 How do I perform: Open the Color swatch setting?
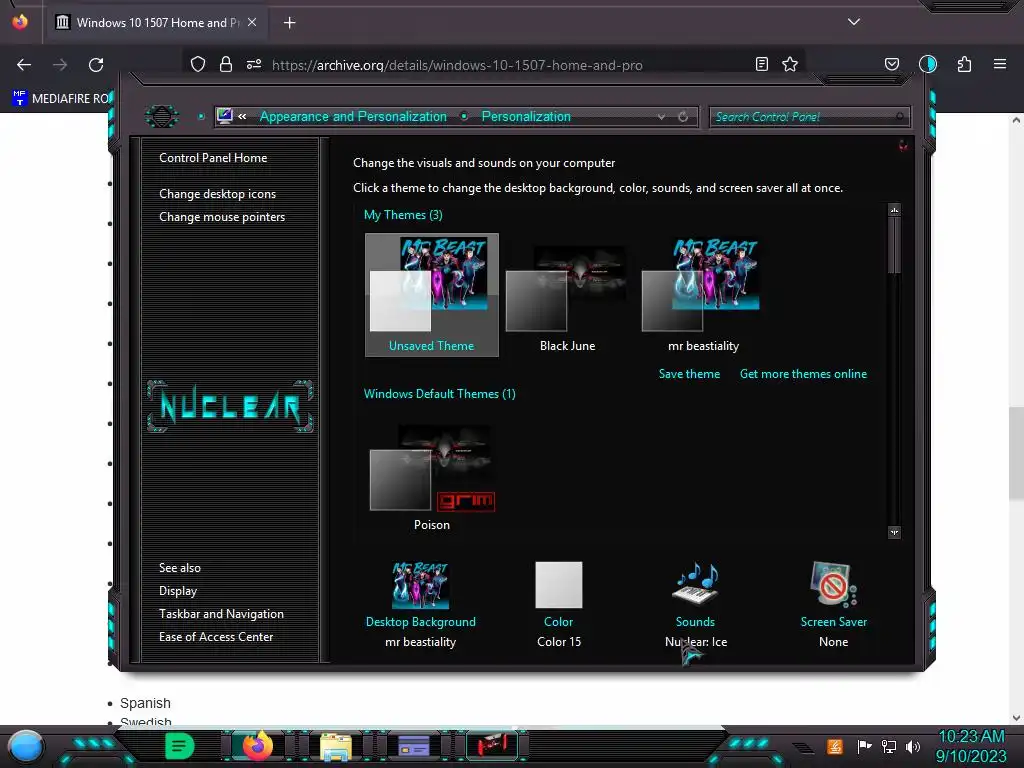click(x=558, y=585)
